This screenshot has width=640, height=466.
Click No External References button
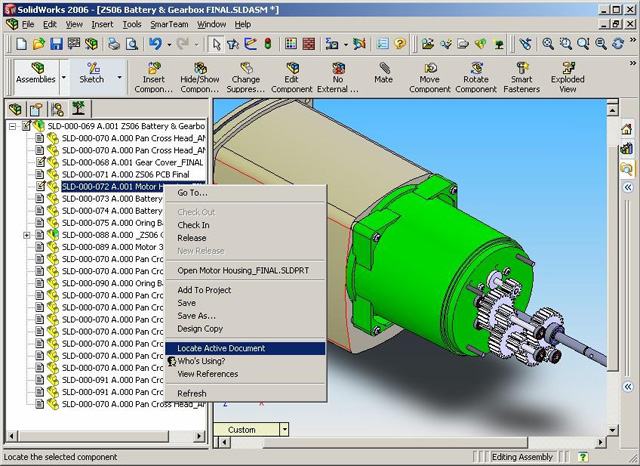[x=338, y=78]
